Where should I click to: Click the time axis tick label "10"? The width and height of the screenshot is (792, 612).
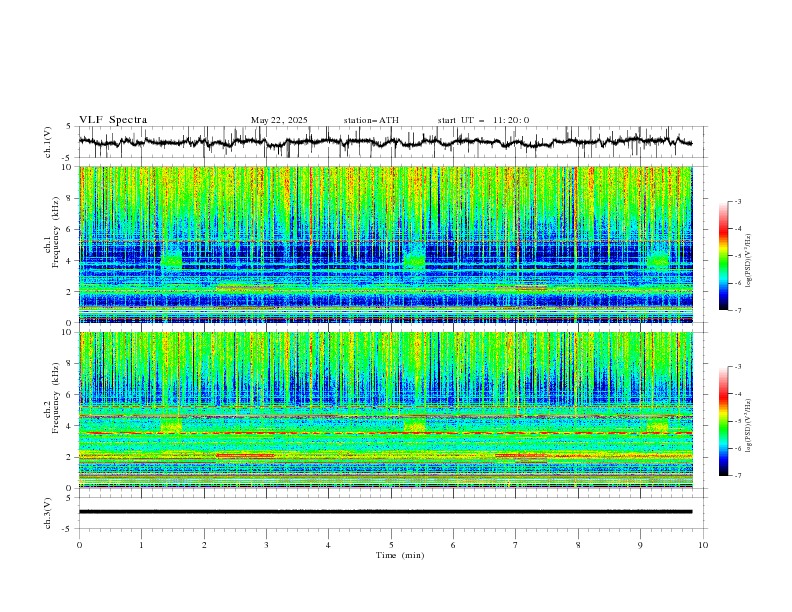tap(703, 545)
